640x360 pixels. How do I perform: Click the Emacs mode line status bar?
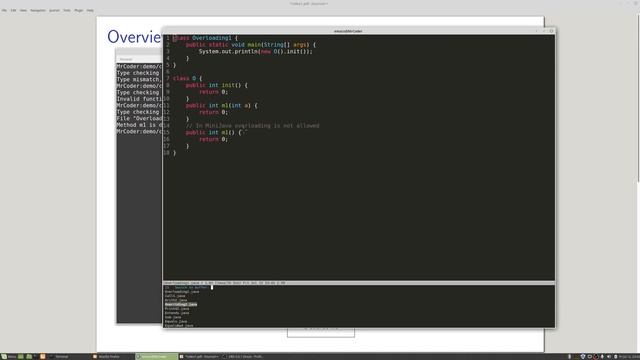[x=359, y=282]
